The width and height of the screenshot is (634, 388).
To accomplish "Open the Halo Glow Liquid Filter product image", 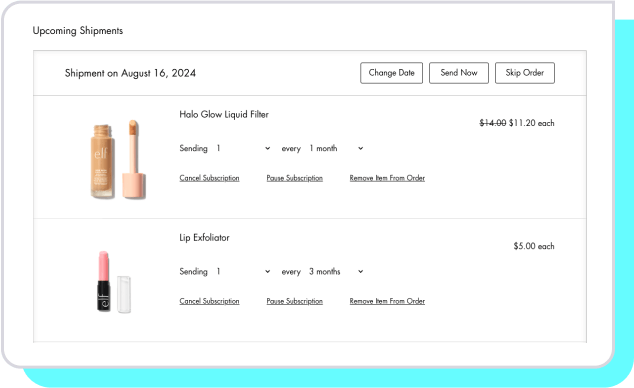I will (118, 159).
